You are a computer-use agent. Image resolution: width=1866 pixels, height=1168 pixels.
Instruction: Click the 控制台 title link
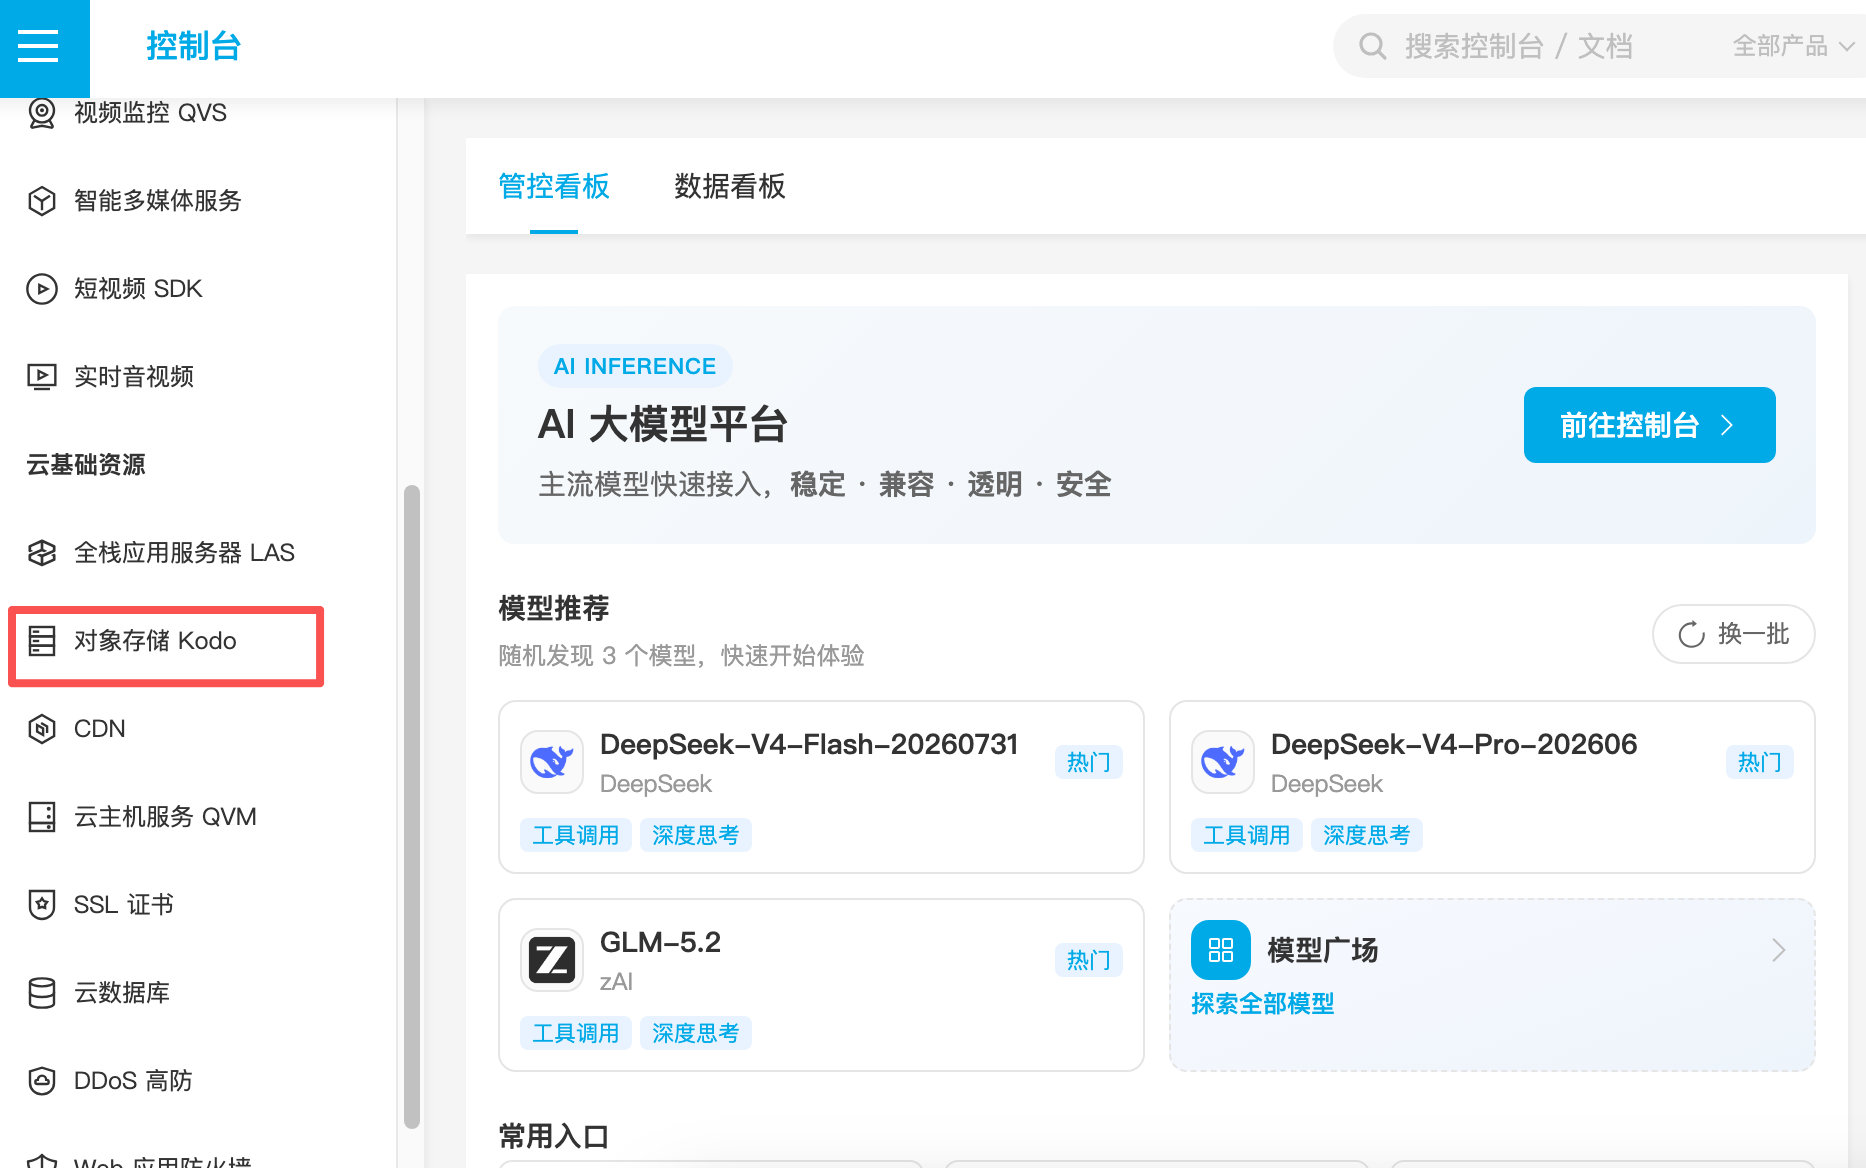click(x=193, y=46)
